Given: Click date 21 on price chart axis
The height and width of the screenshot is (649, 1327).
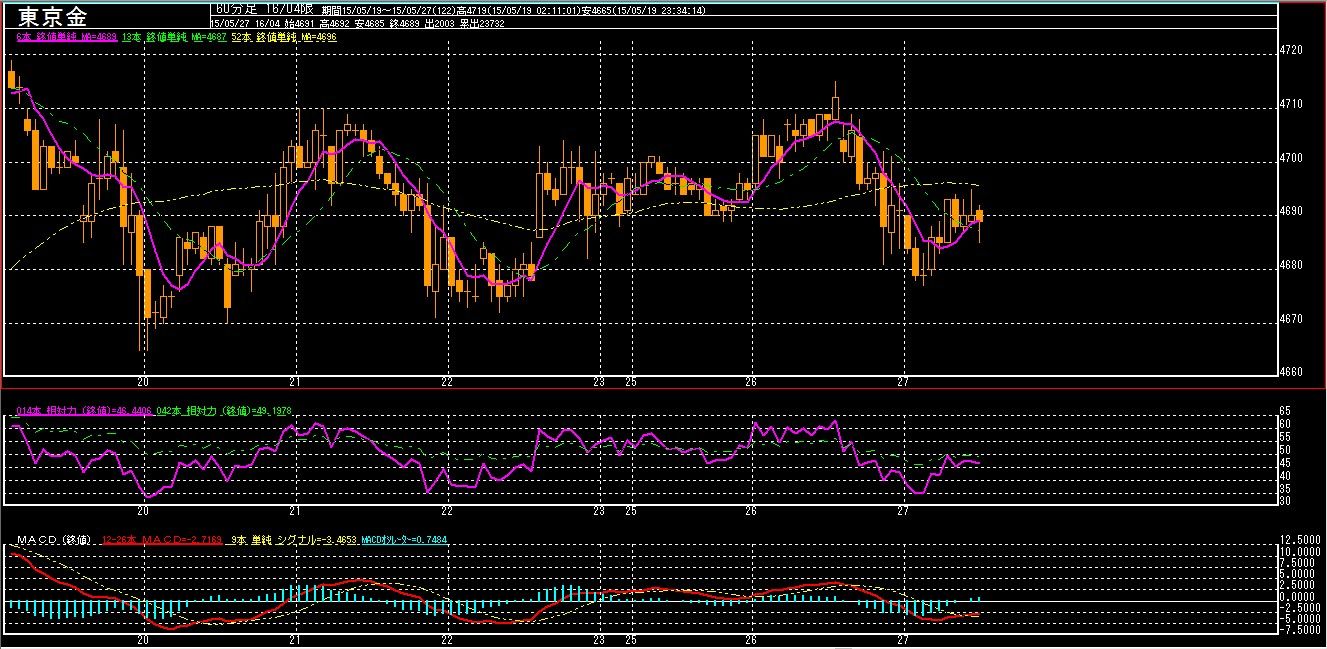Looking at the screenshot, I should point(296,382).
